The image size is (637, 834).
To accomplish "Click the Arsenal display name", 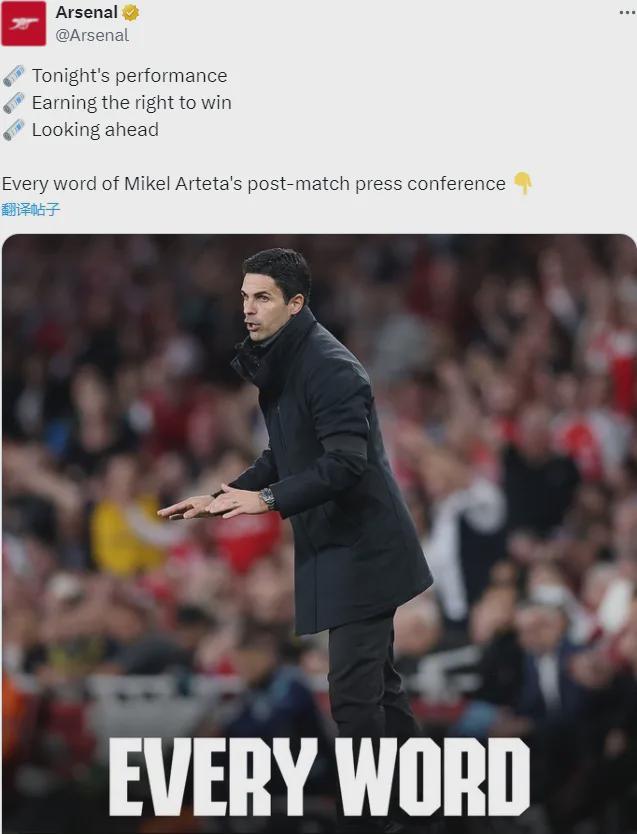I will pos(86,12).
